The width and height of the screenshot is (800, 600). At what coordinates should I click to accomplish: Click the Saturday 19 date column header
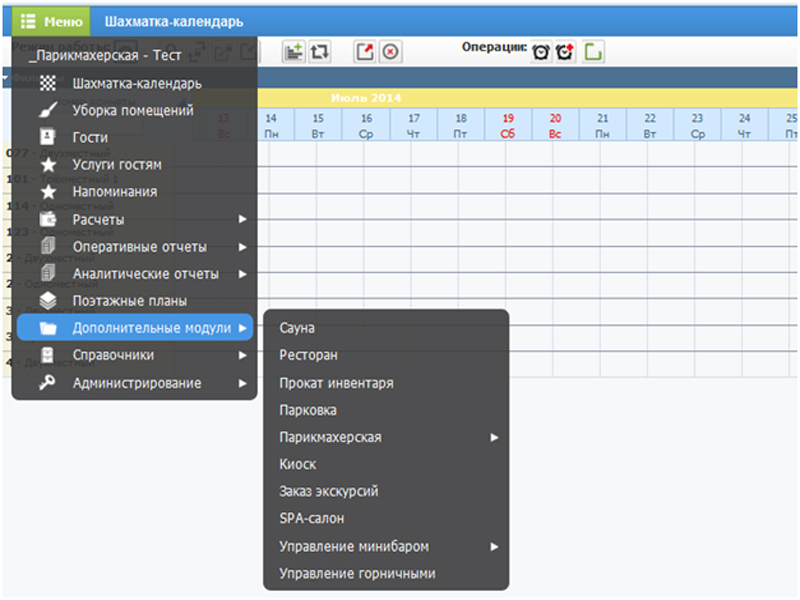(508, 125)
